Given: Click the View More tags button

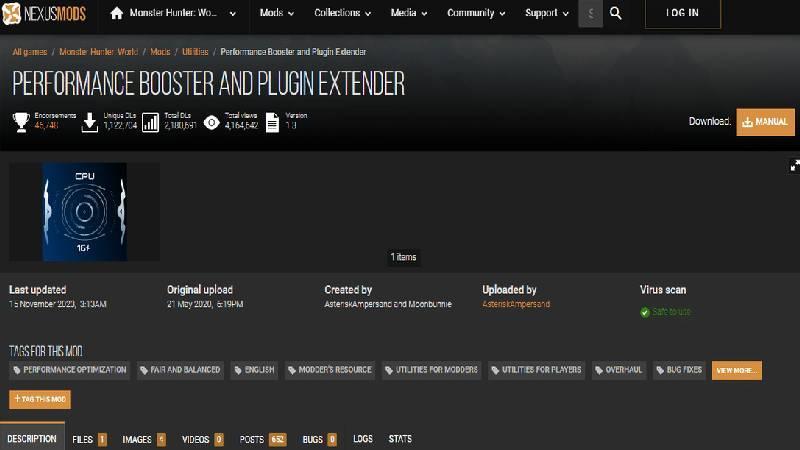Looking at the screenshot, I should coord(737,370).
